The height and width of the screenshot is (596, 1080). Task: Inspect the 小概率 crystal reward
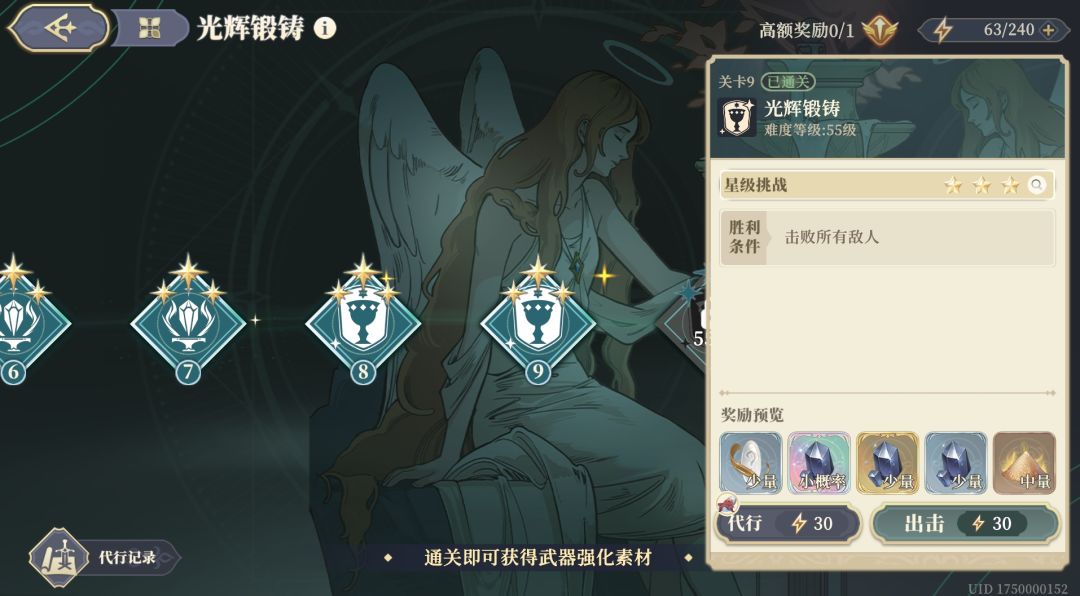click(x=819, y=462)
